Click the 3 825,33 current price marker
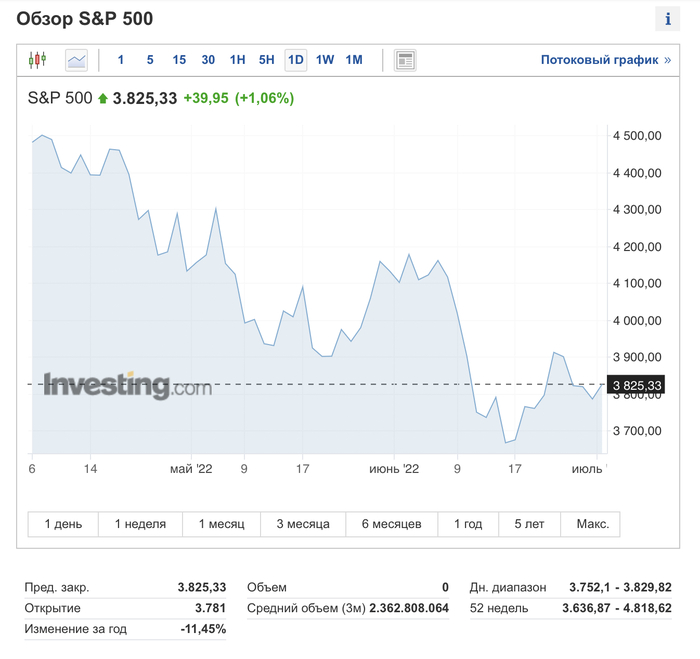This screenshot has height=659, width=700. pyautogui.click(x=635, y=385)
